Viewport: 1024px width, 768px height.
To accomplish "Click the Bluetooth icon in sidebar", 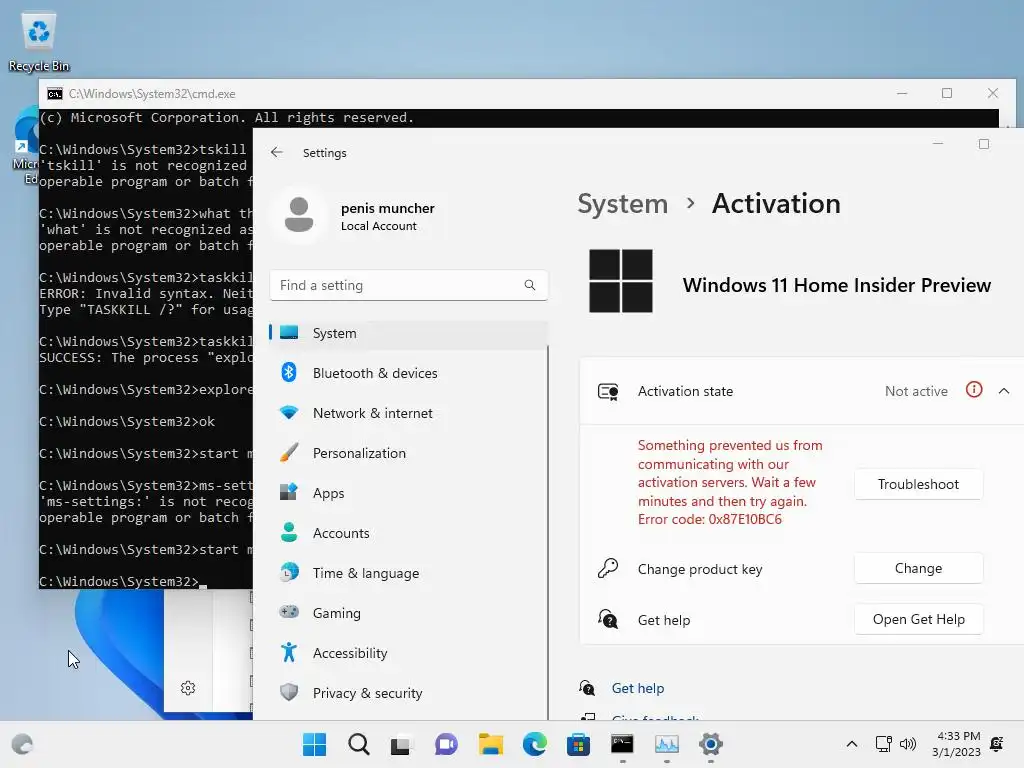I will [x=289, y=372].
